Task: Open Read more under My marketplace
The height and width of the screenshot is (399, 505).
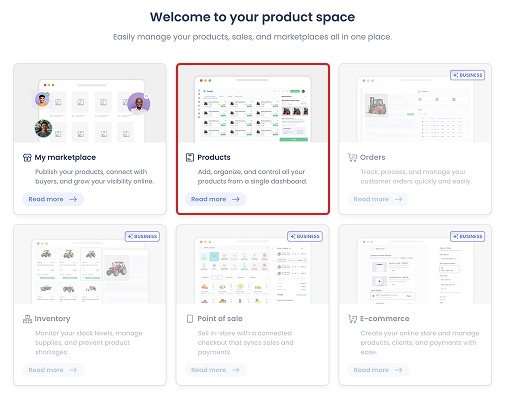Action: pos(53,199)
